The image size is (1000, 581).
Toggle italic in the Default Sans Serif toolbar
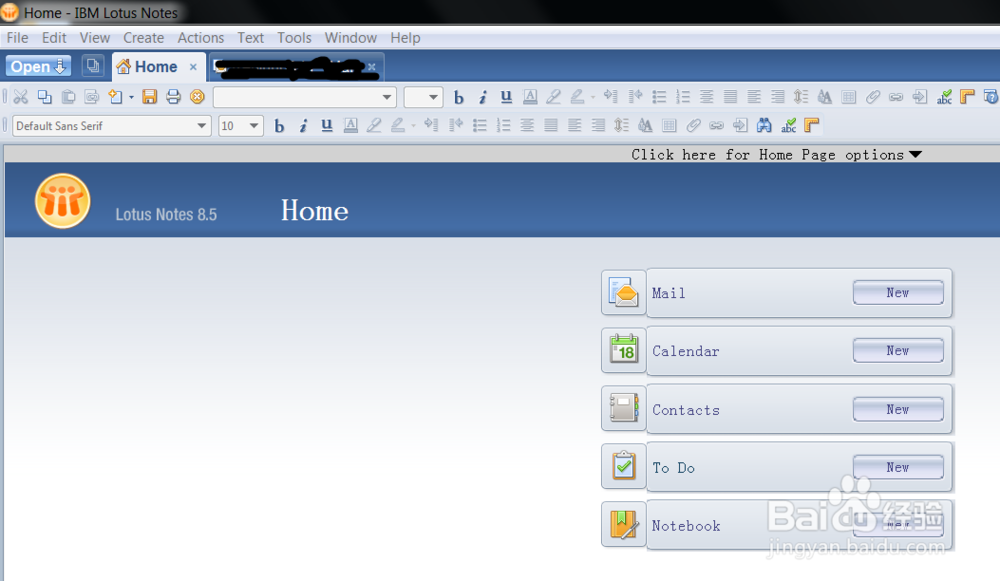(304, 126)
